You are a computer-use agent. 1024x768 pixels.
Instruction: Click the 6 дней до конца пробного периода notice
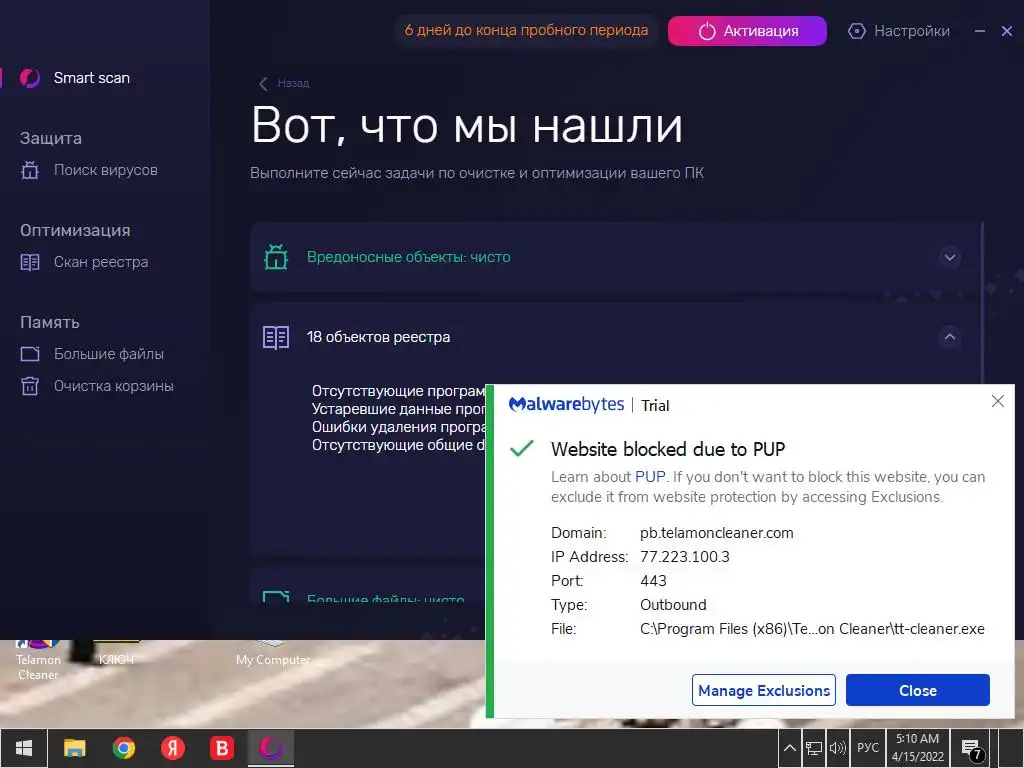[526, 30]
